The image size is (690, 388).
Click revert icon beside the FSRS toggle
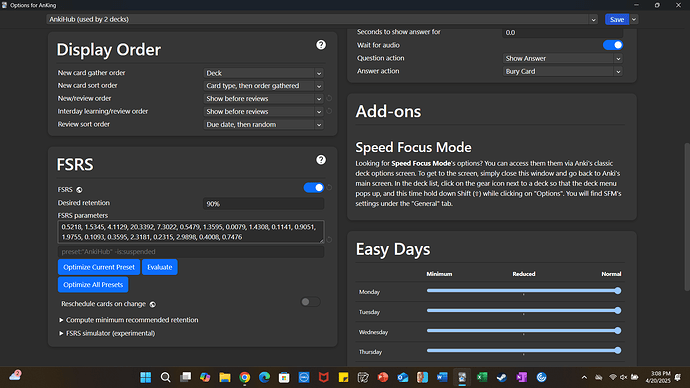pyautogui.click(x=329, y=187)
